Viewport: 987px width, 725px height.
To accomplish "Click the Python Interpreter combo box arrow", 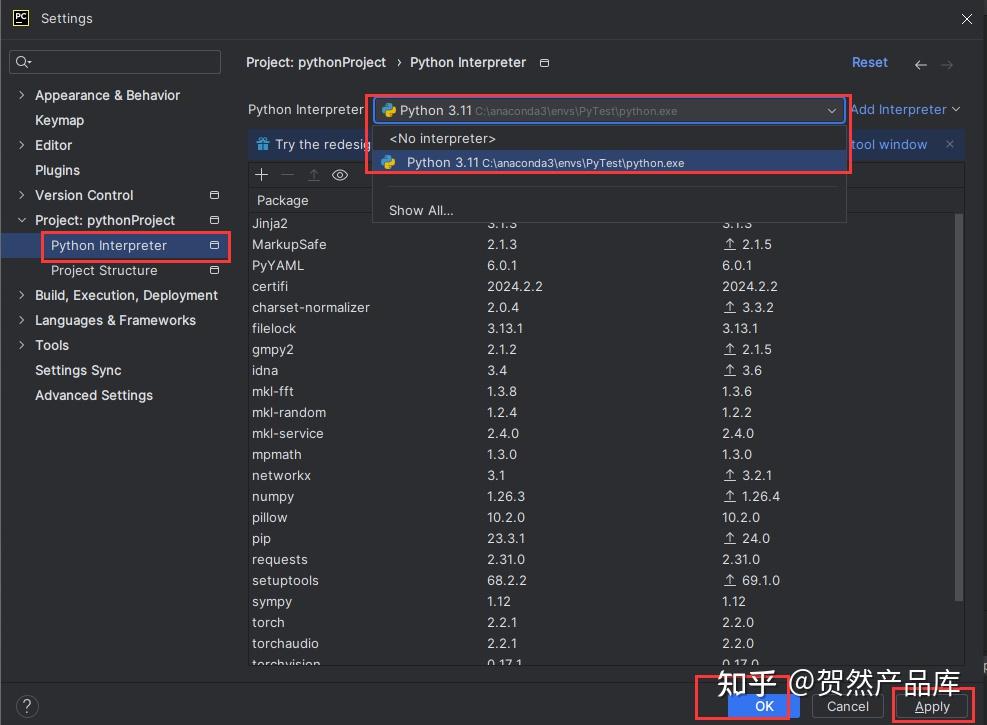I will [832, 111].
